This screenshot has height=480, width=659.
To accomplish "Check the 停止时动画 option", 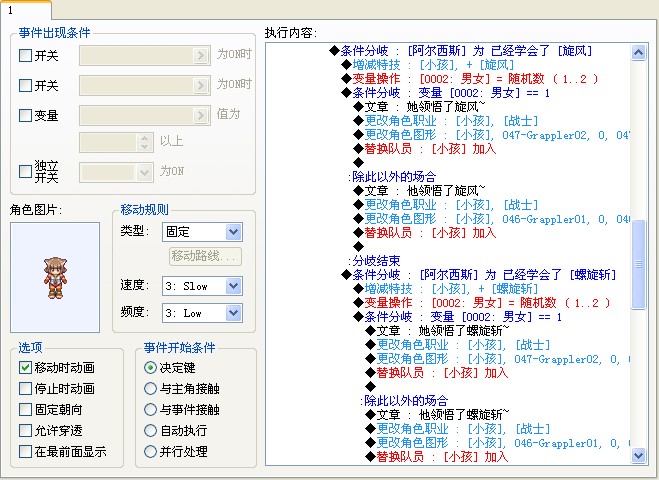I will tap(26, 388).
